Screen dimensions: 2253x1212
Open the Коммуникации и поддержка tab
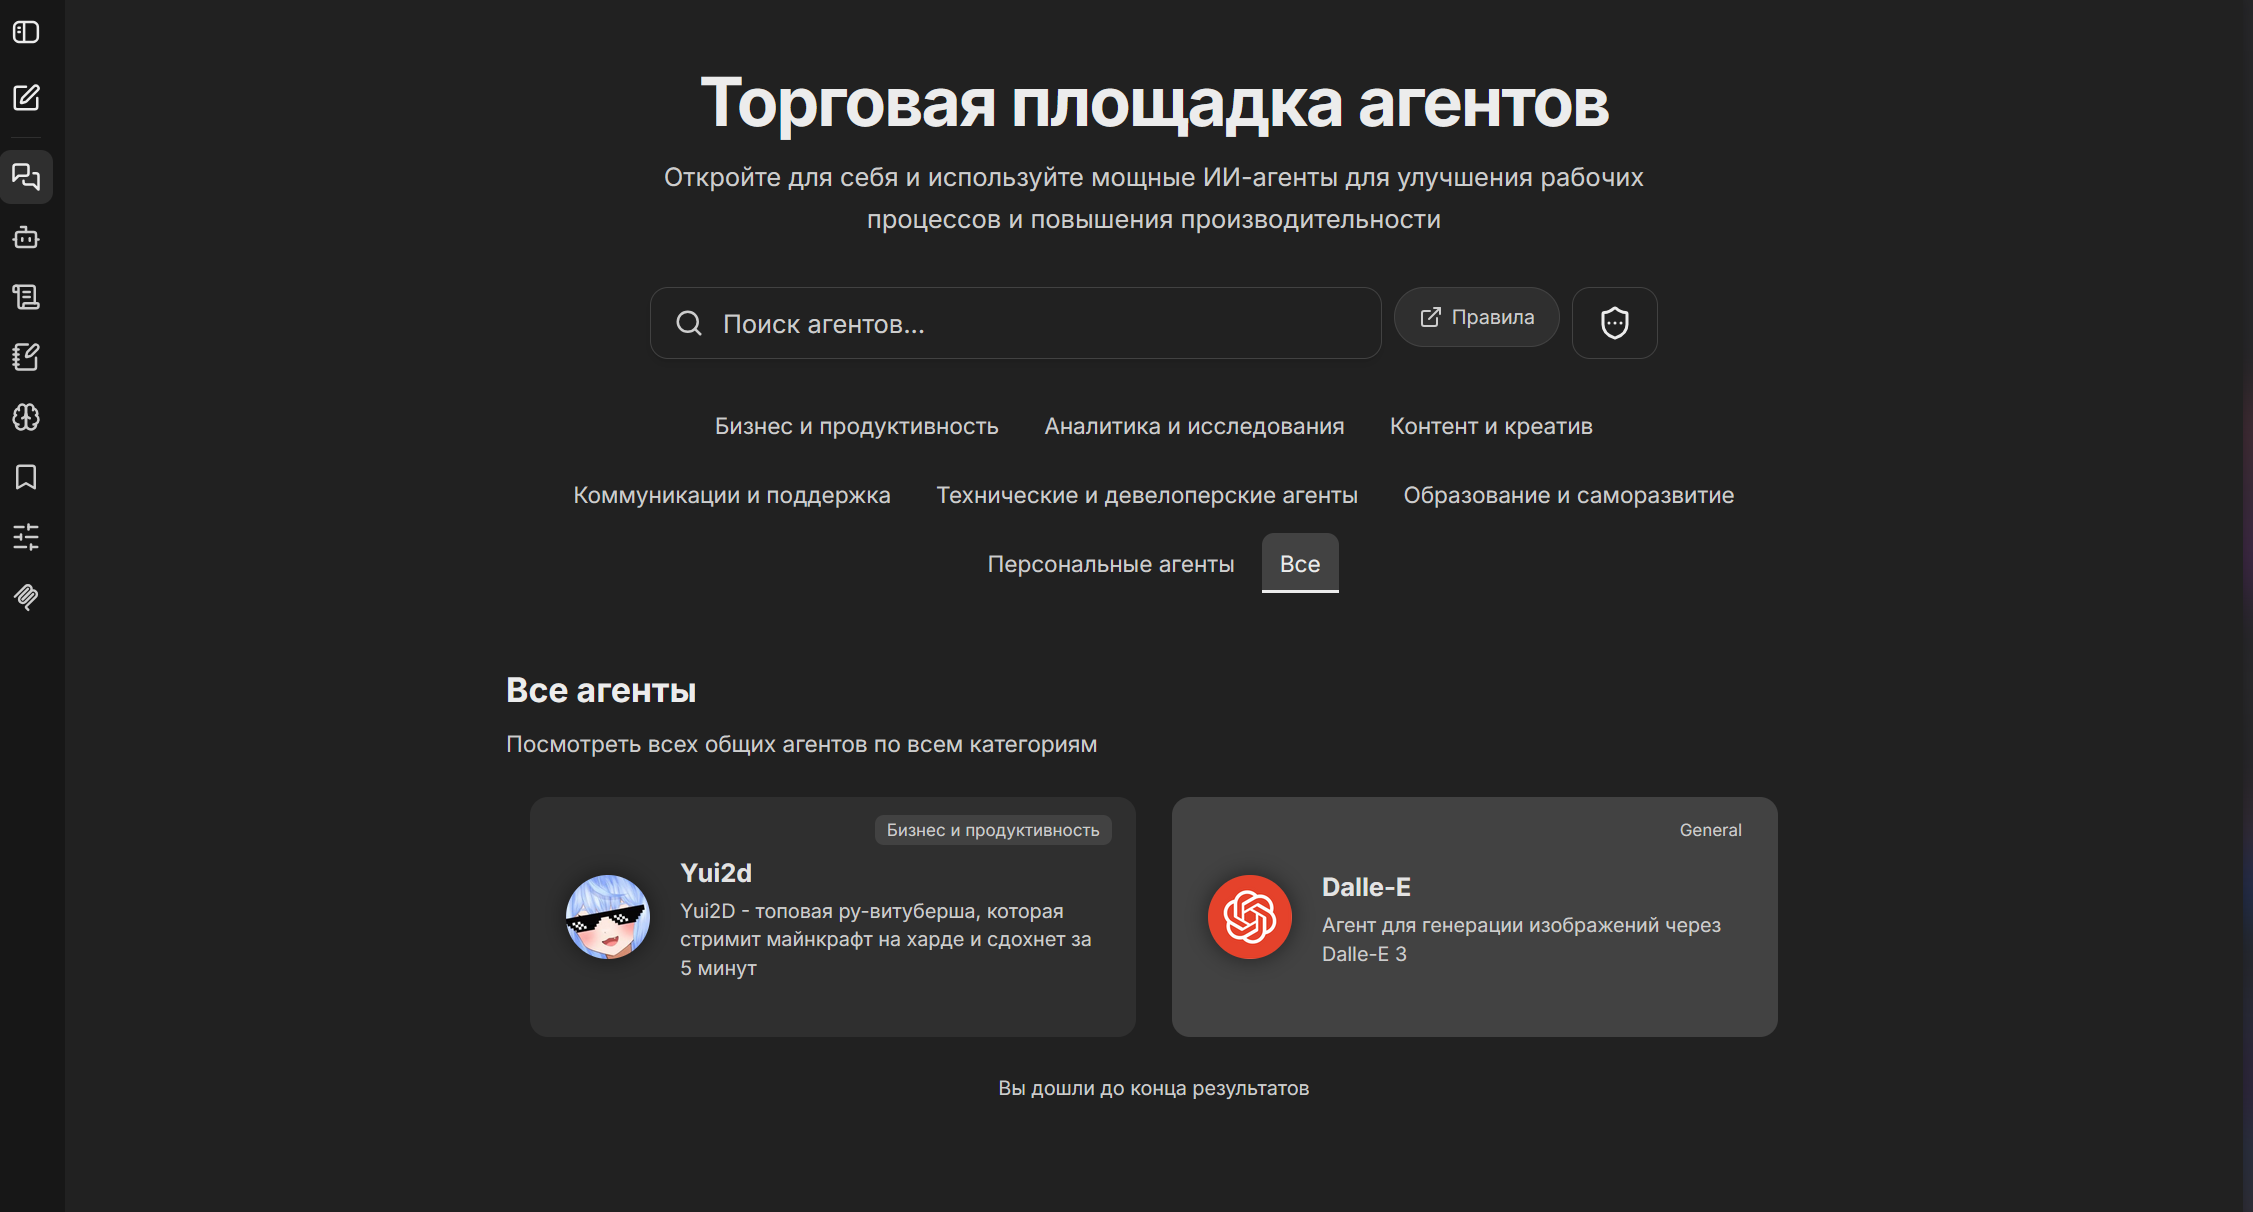[x=731, y=495]
